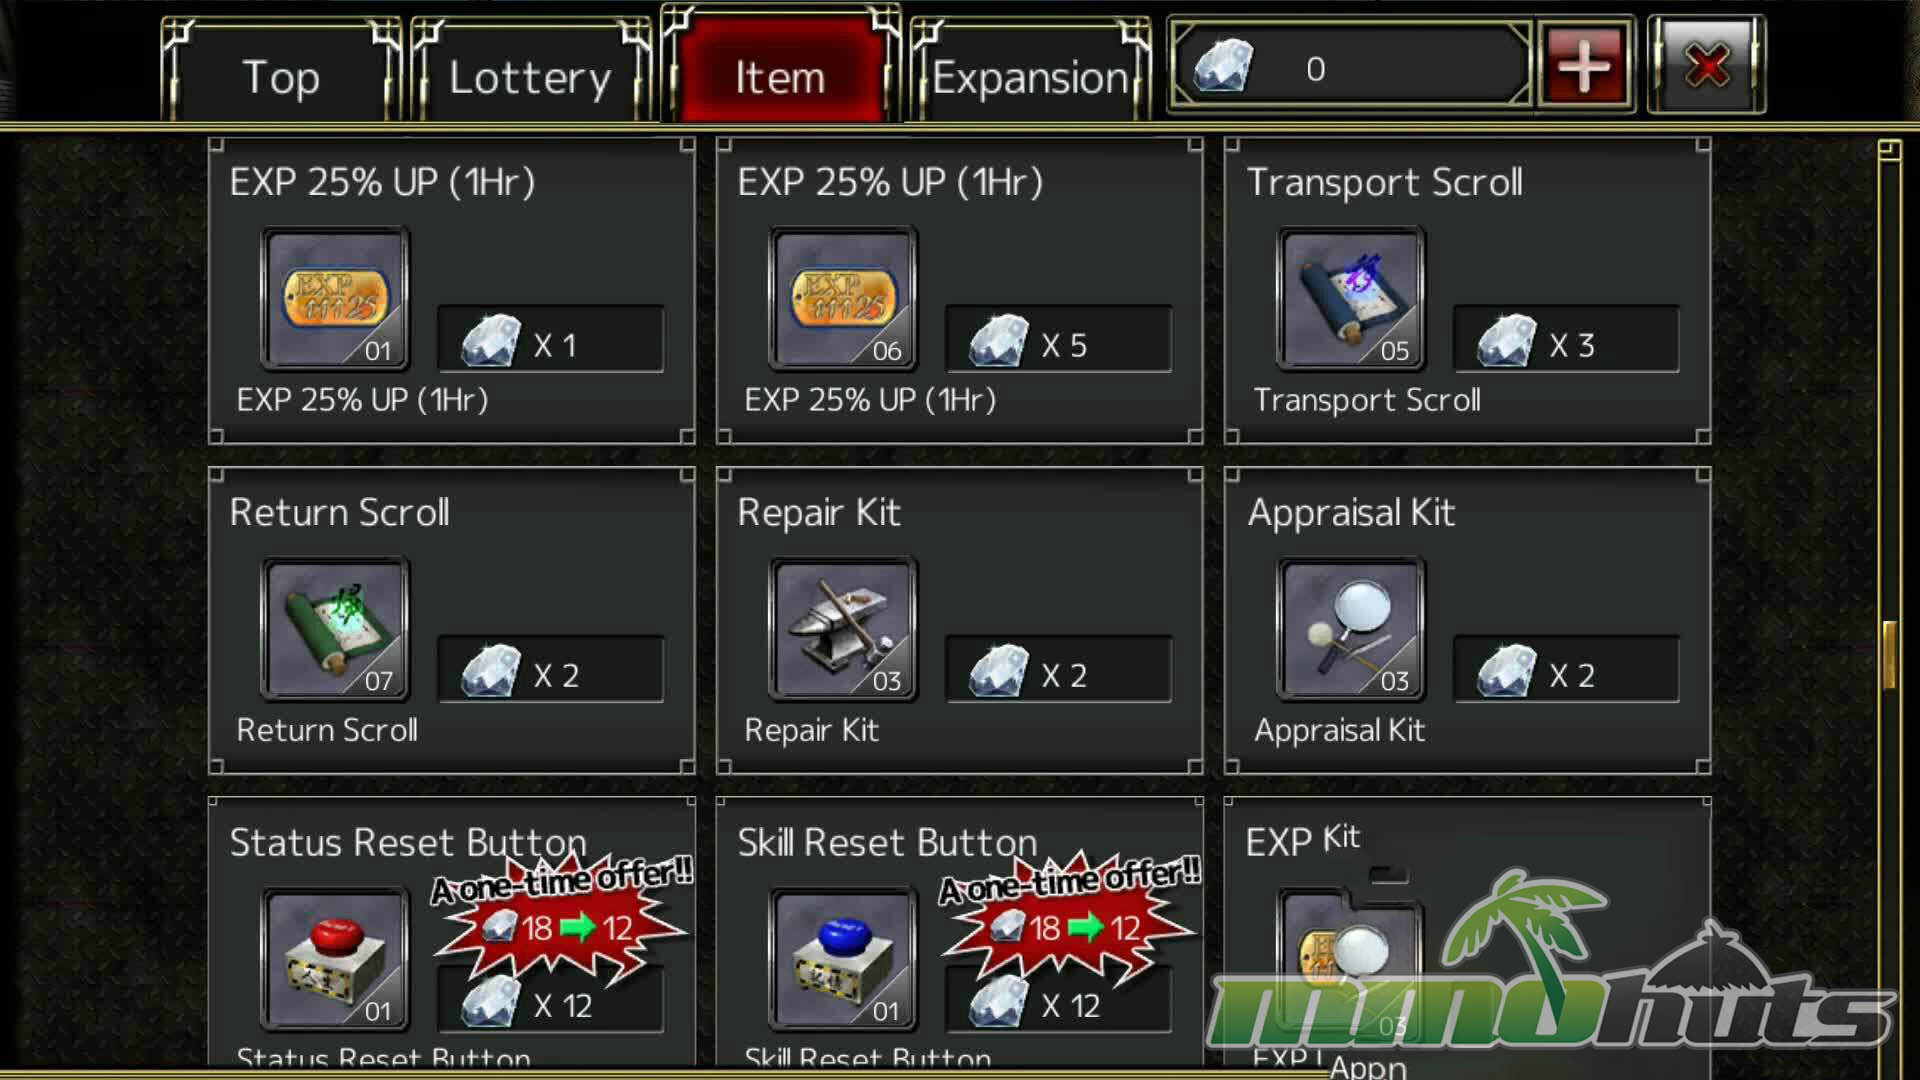Click the gold scrollbar handle on the right
1920x1080 pixels.
pyautogui.click(x=1889, y=655)
